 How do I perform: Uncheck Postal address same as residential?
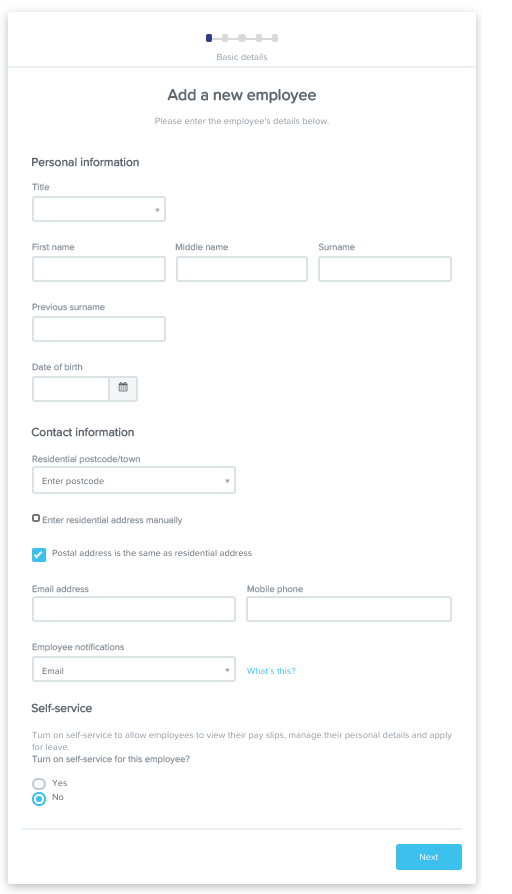click(x=39, y=555)
